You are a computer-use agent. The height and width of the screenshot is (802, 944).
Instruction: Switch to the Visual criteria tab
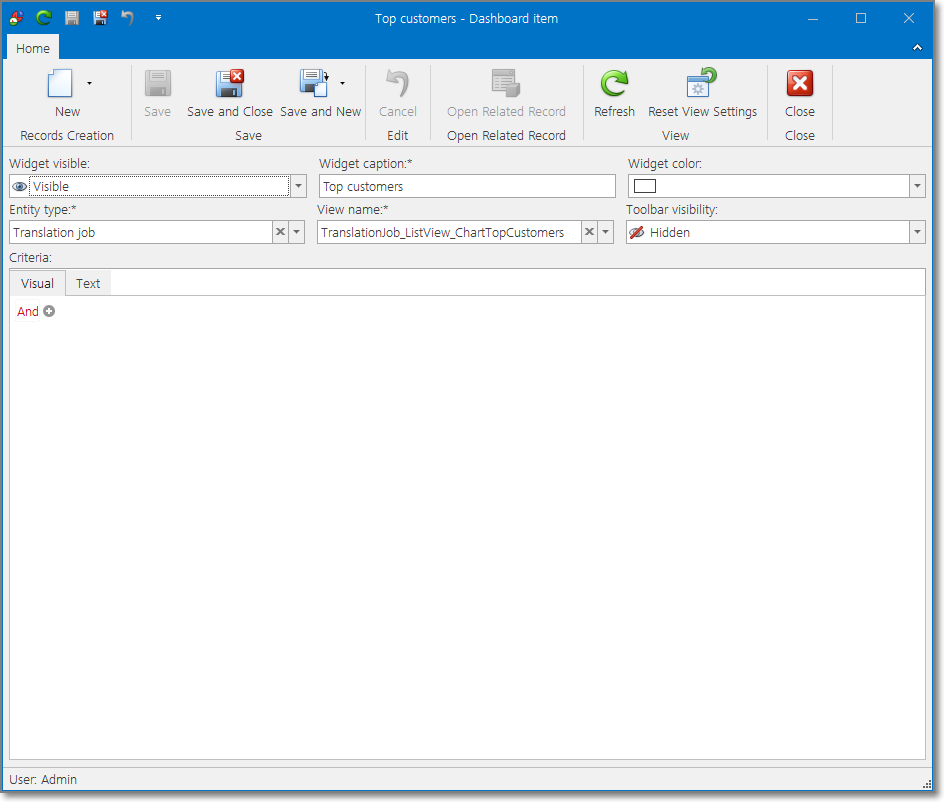tap(37, 284)
